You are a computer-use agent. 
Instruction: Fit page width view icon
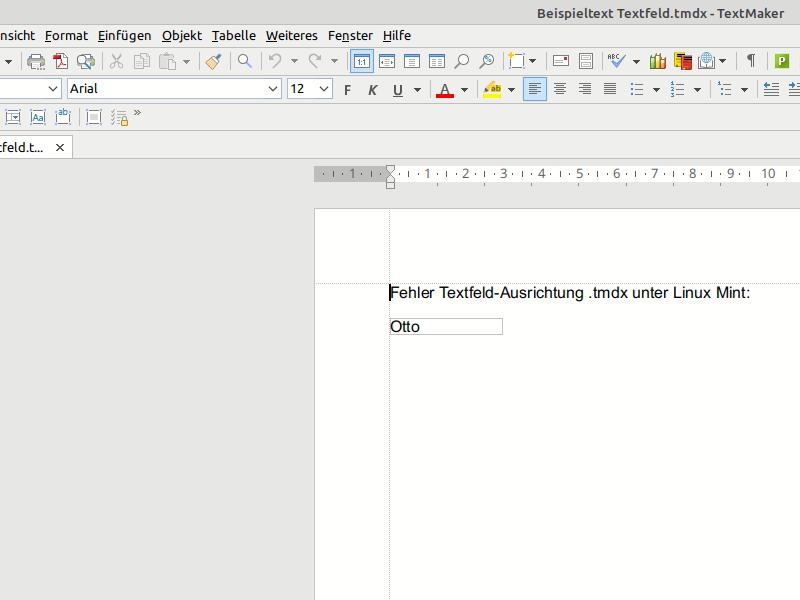[x=387, y=62]
